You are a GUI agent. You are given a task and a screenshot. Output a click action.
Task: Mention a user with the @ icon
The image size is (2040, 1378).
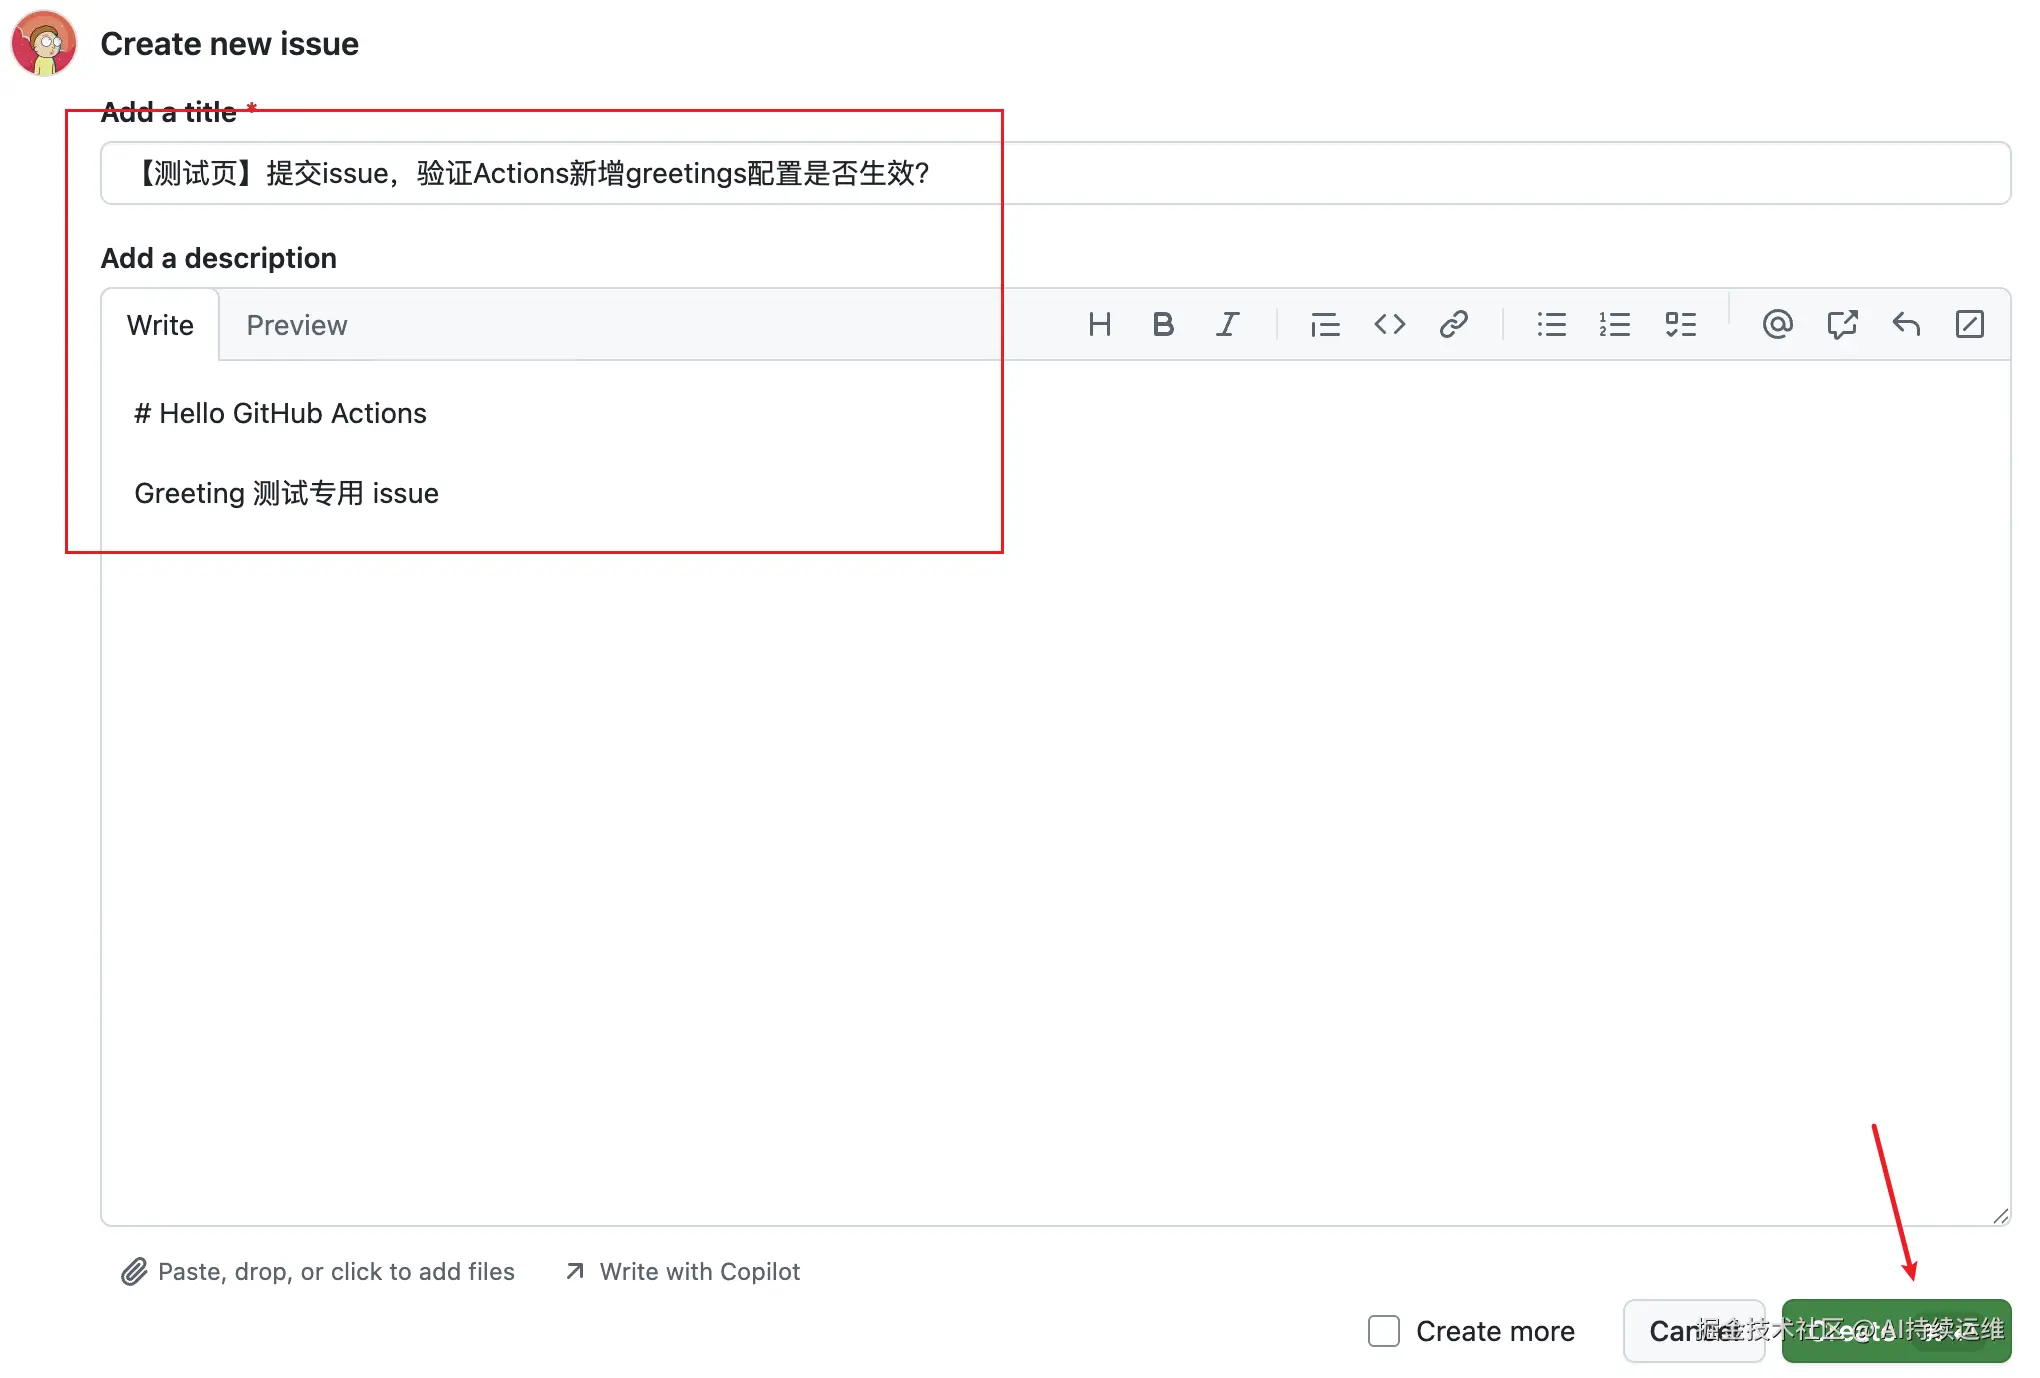point(1777,324)
